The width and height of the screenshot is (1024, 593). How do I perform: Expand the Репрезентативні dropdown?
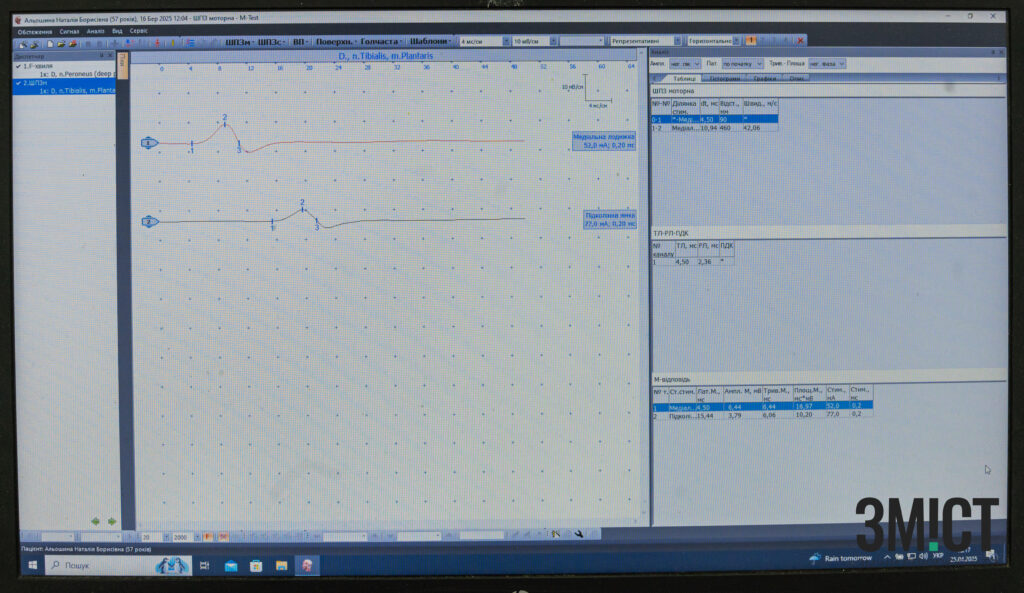click(x=678, y=41)
